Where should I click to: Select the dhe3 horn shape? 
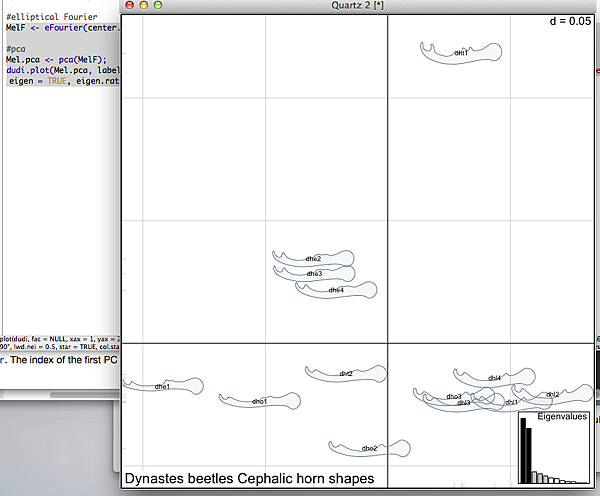(x=314, y=274)
